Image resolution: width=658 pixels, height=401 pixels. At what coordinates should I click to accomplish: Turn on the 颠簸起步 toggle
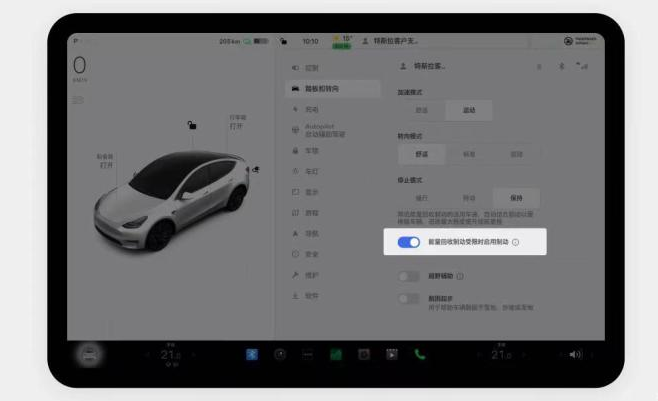click(x=408, y=298)
